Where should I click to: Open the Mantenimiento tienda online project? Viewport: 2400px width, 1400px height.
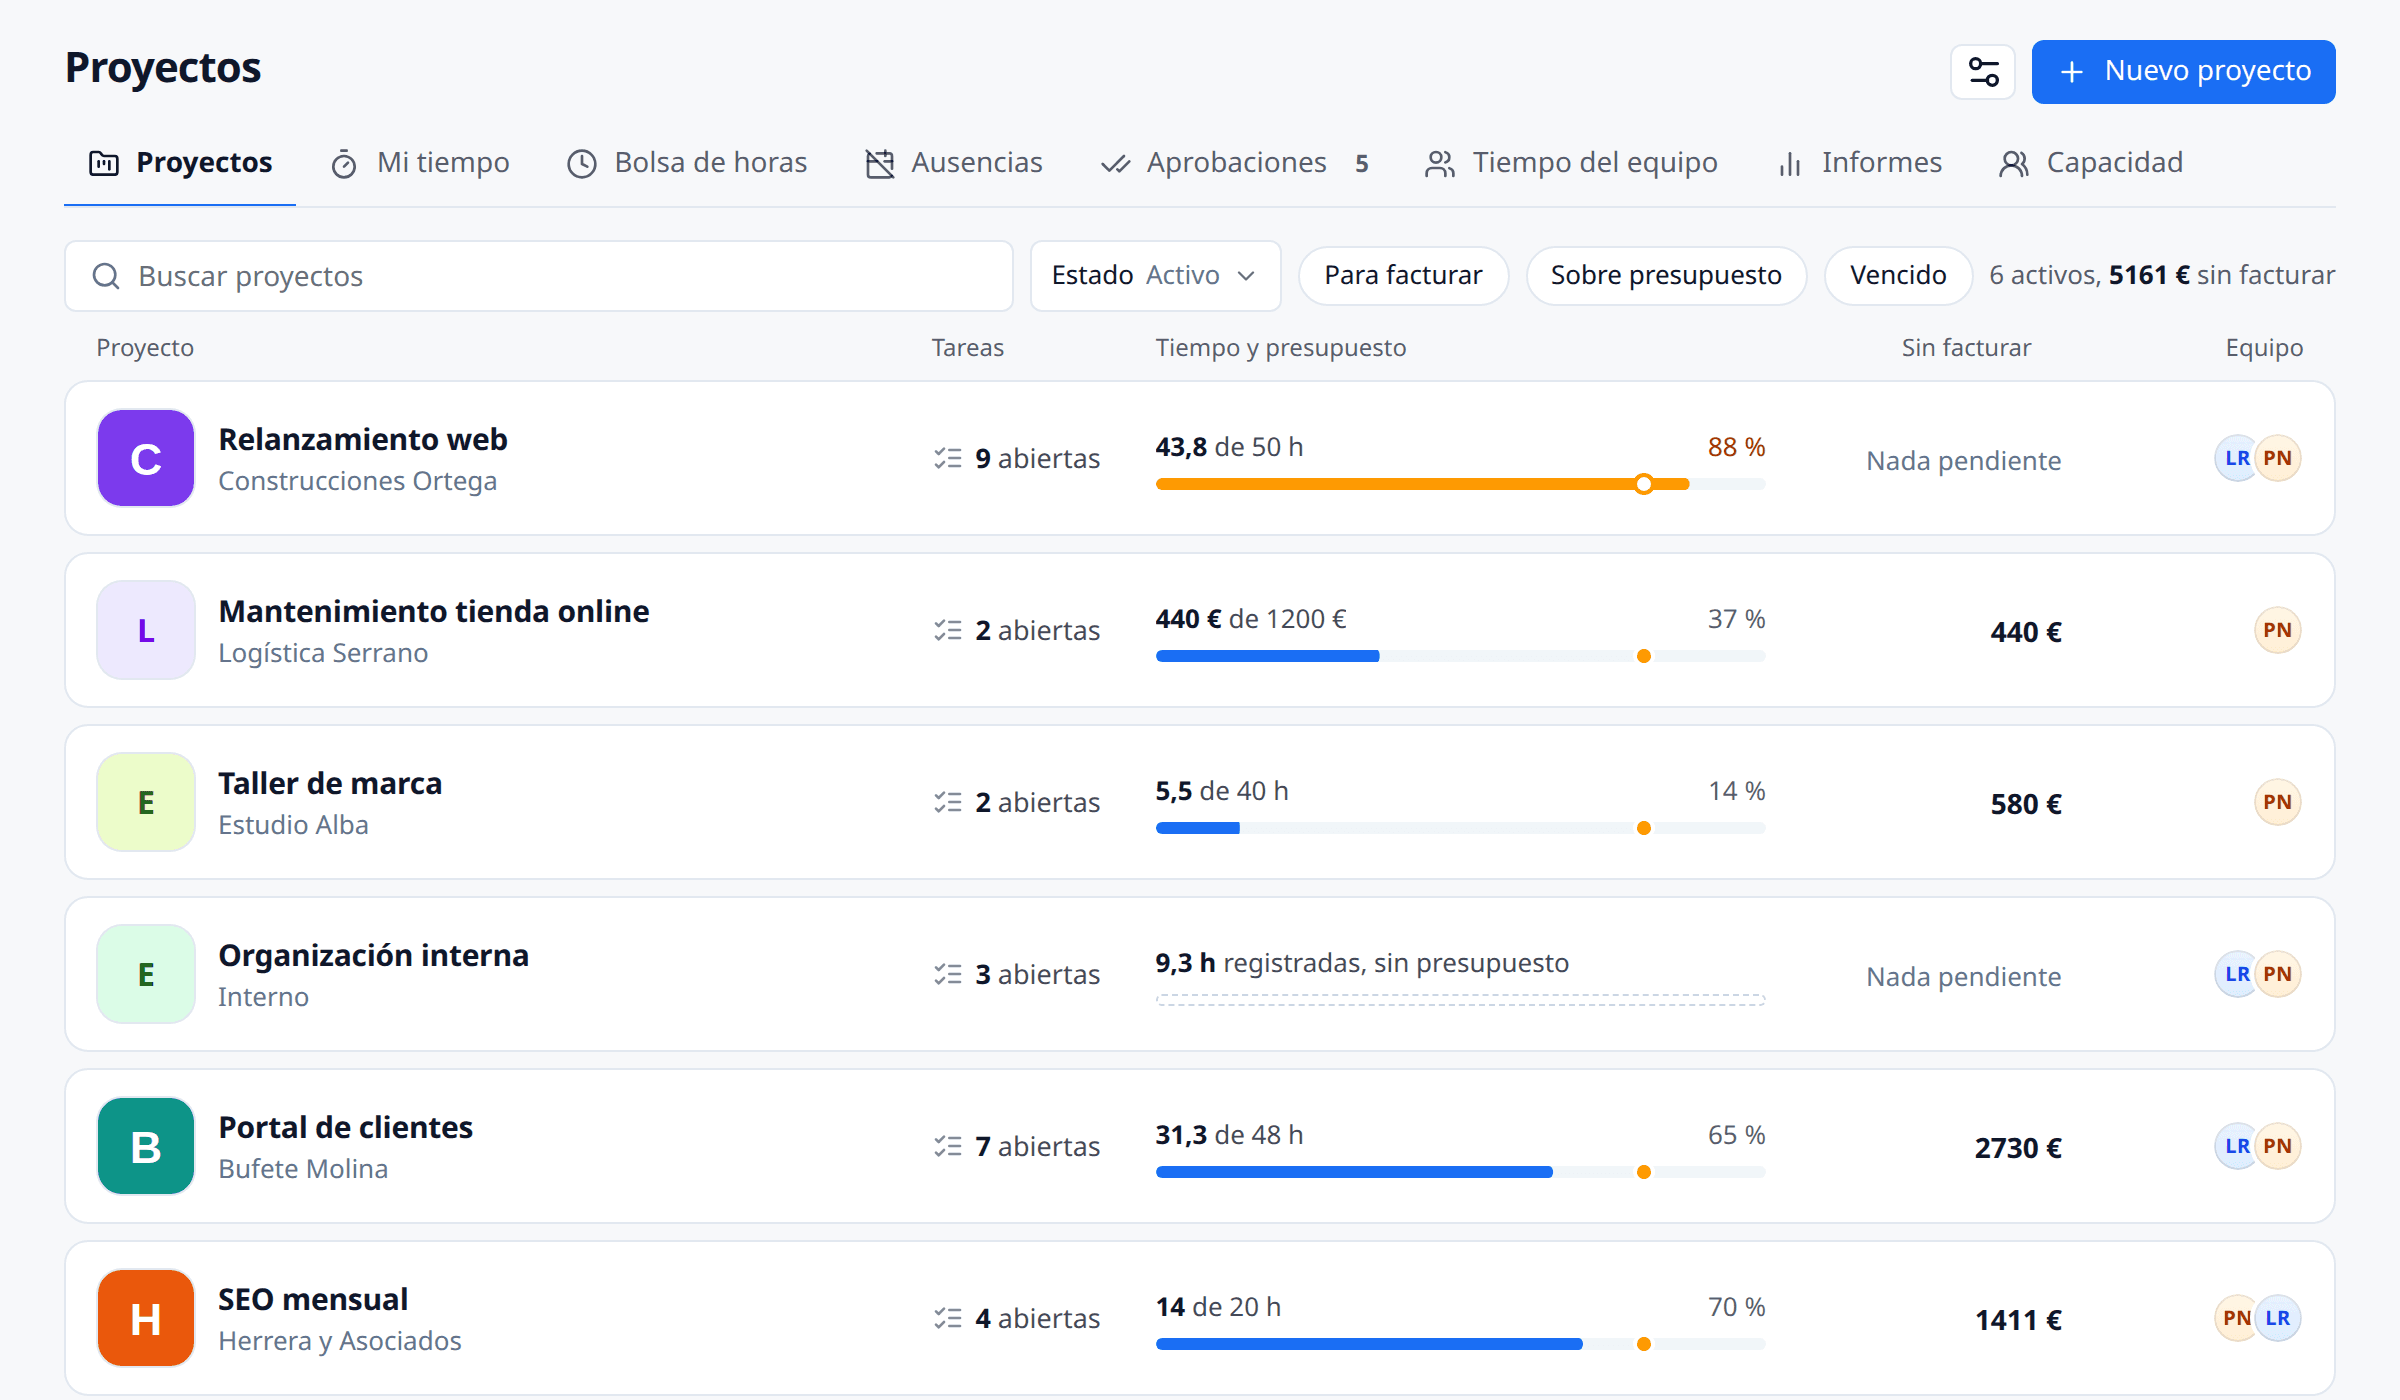coord(434,611)
